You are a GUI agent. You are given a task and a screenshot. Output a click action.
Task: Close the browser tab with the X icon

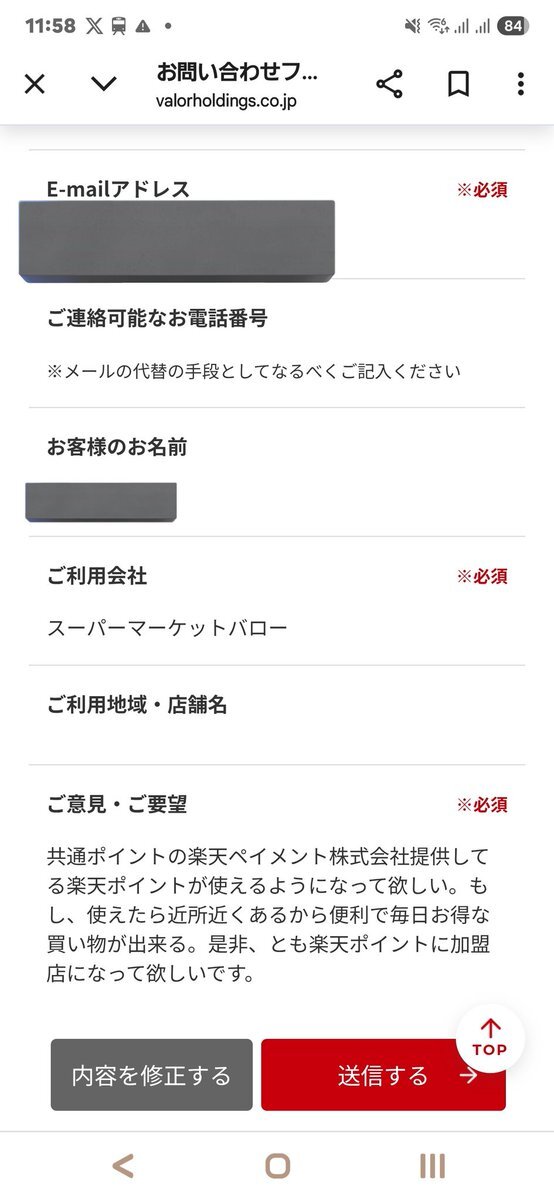click(x=34, y=84)
